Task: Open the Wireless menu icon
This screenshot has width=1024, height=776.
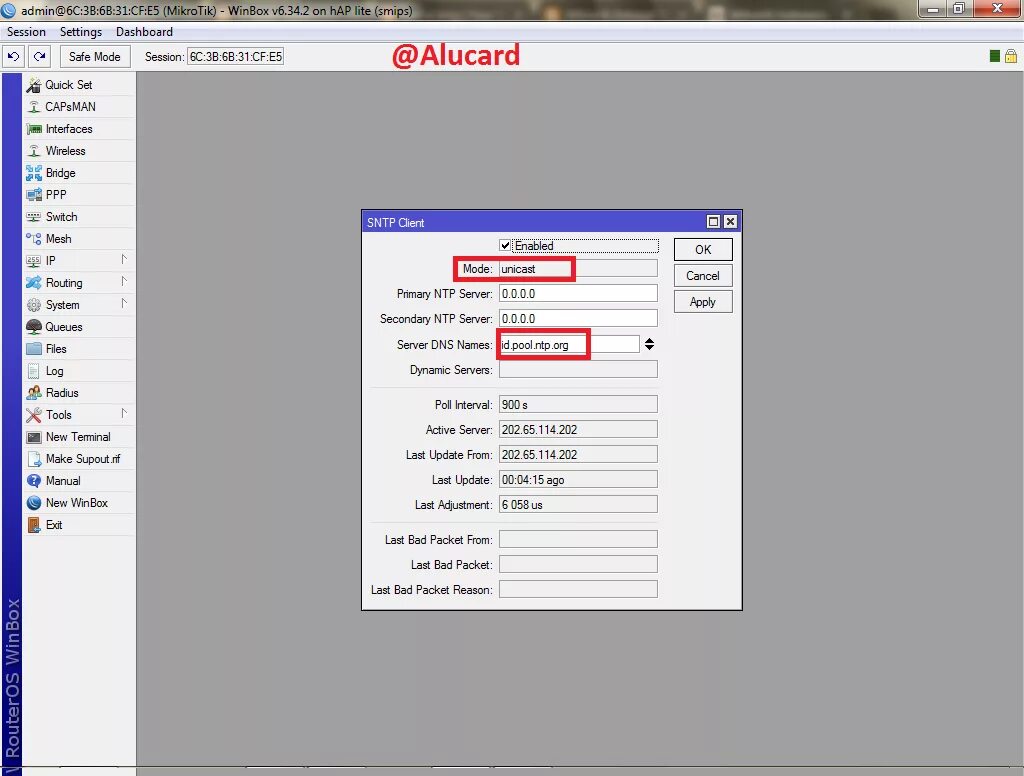Action: pyautogui.click(x=33, y=151)
